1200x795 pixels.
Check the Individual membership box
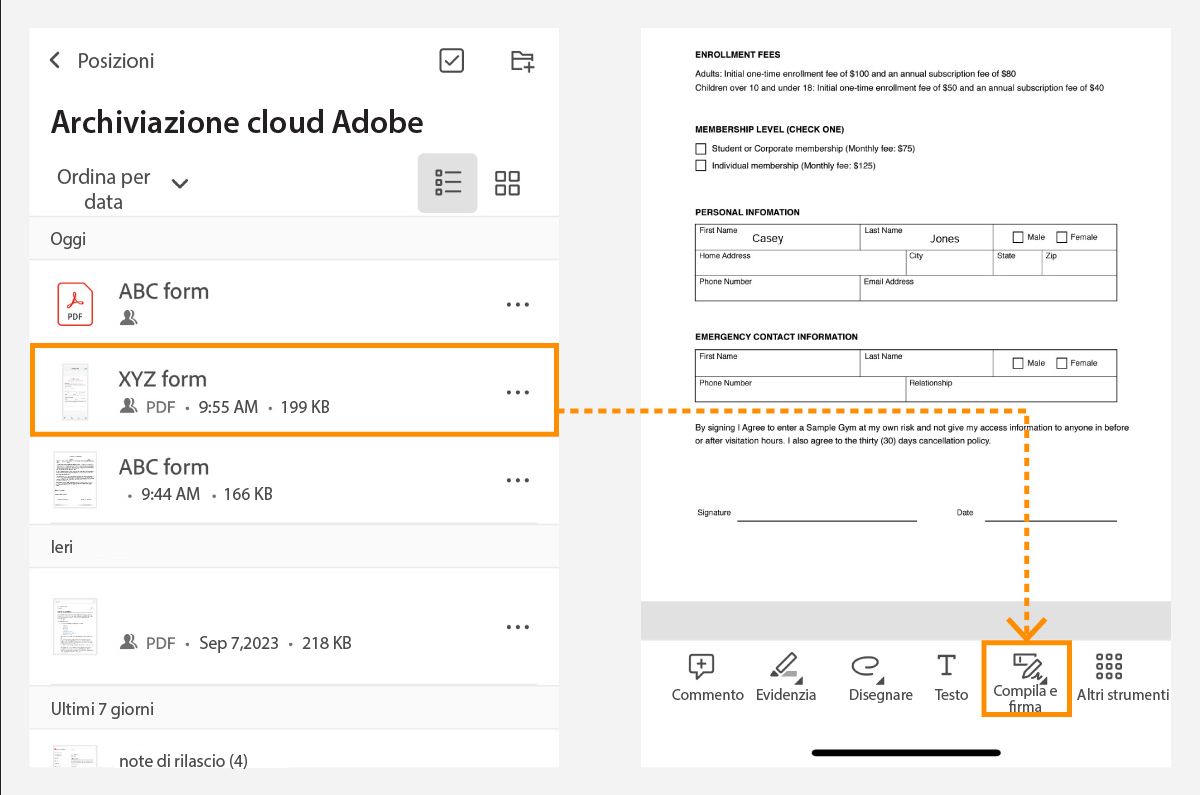(x=701, y=165)
